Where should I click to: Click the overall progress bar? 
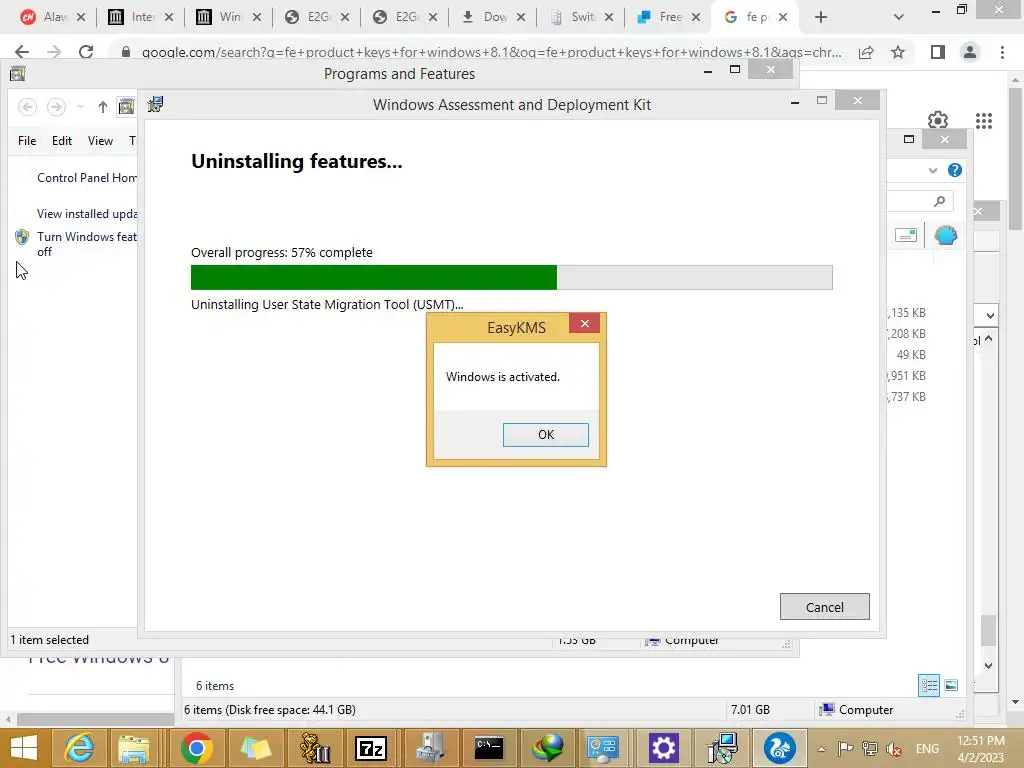click(511, 278)
